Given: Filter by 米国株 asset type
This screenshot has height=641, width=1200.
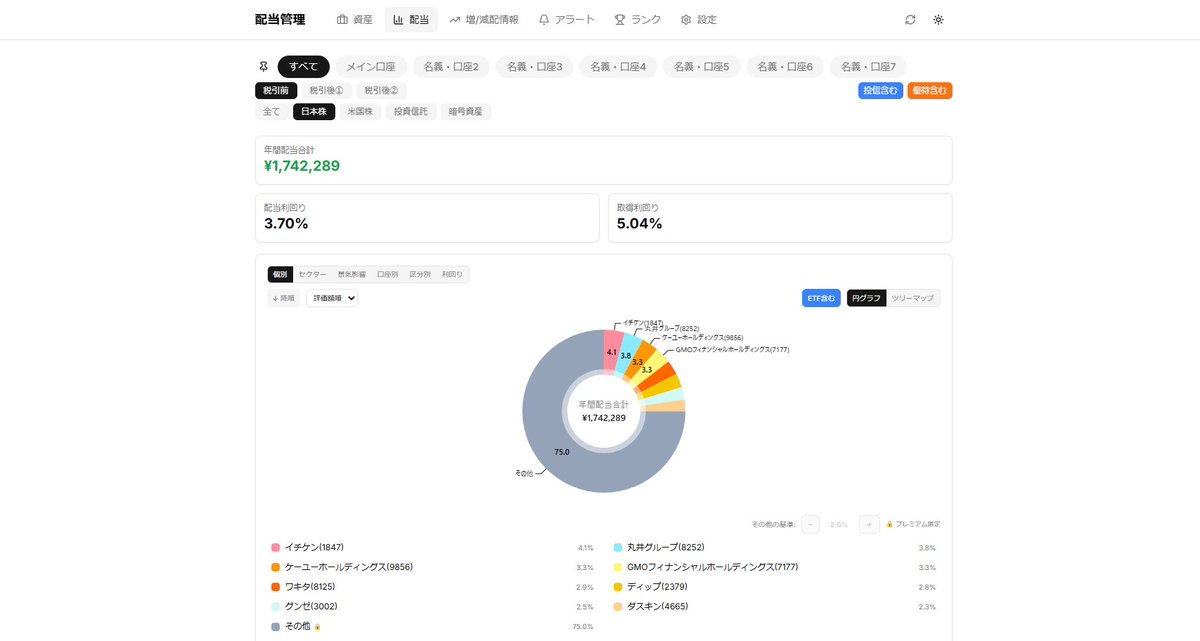Looking at the screenshot, I should 360,112.
